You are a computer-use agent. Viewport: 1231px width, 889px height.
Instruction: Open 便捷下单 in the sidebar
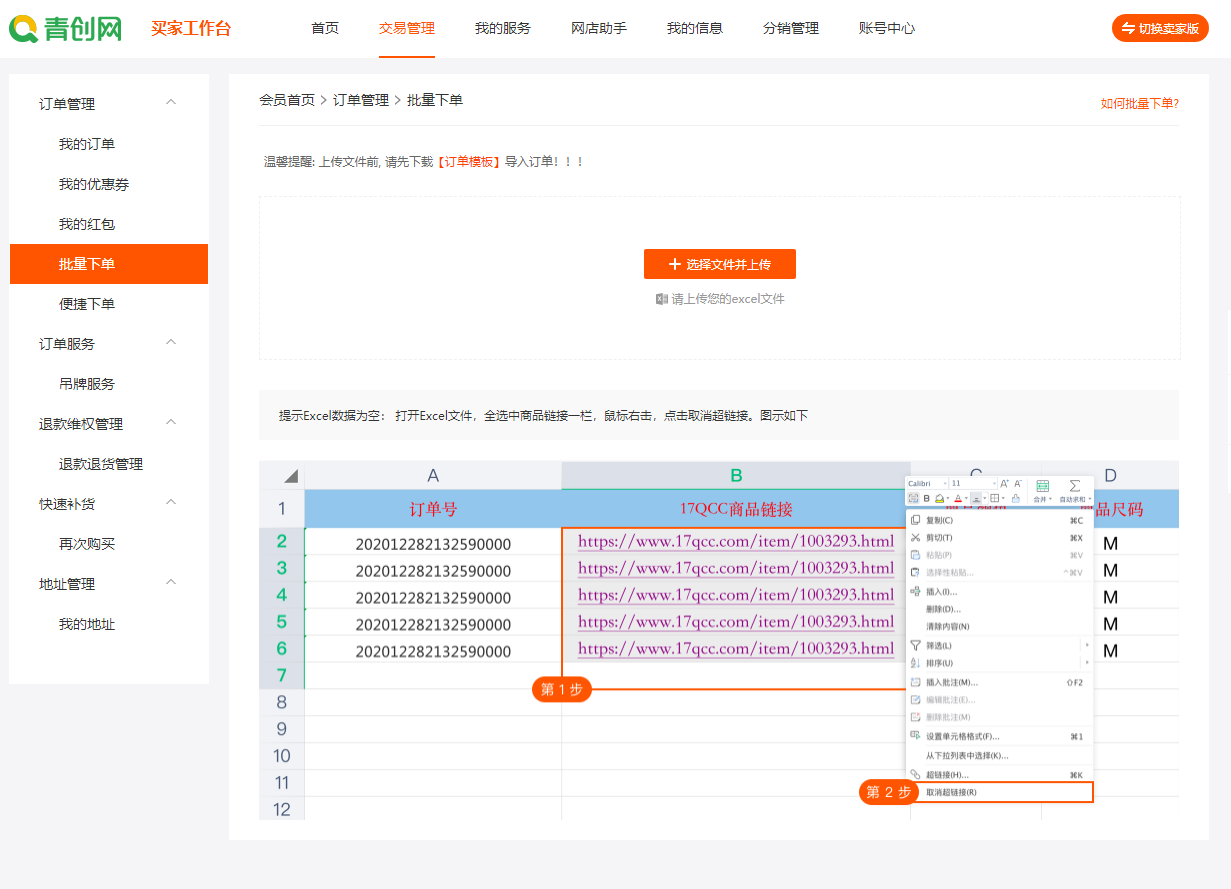click(x=87, y=304)
